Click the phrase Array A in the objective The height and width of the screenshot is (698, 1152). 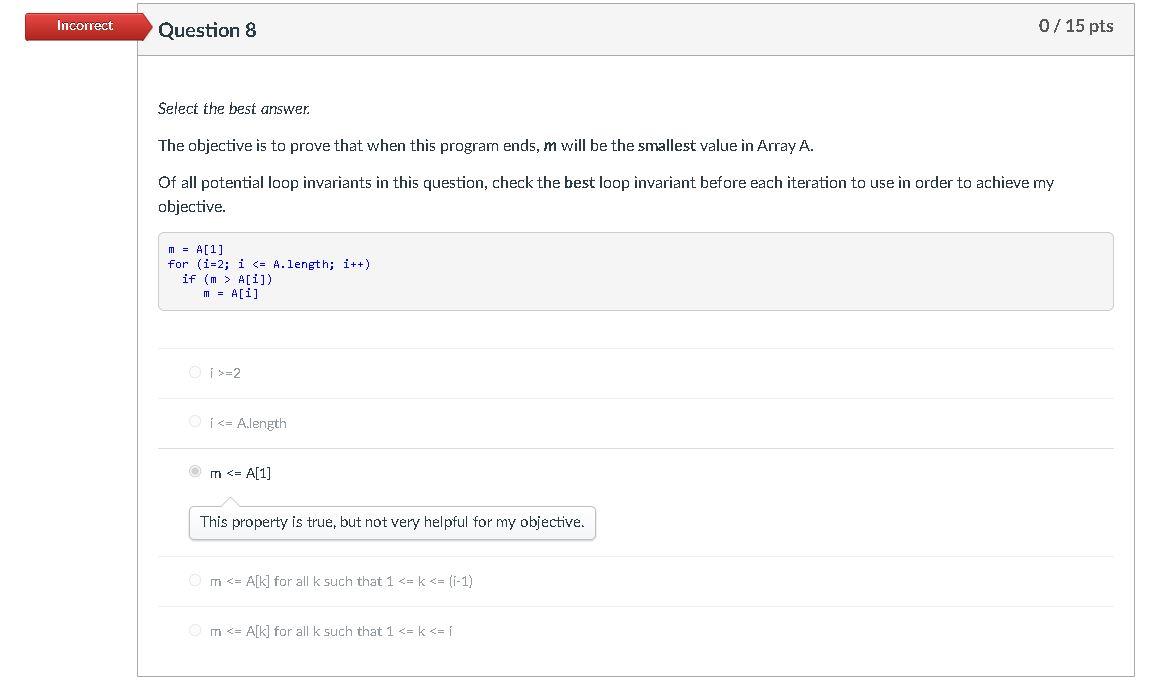pos(785,145)
